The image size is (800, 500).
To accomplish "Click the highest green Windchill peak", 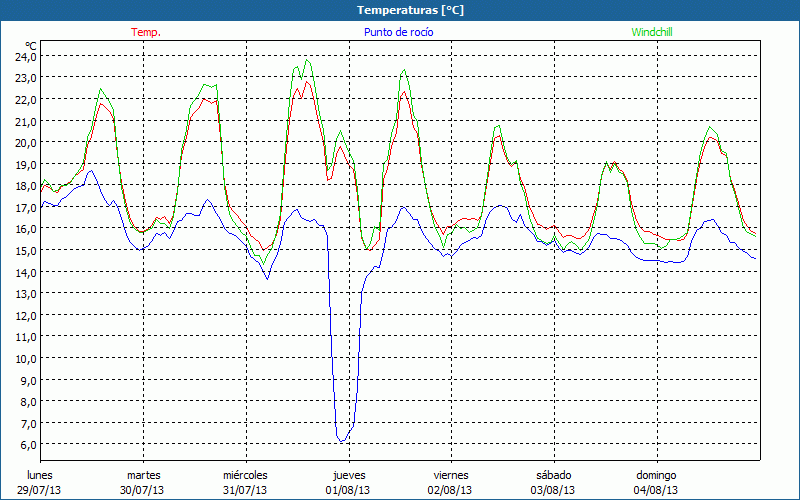I will 307,60.
